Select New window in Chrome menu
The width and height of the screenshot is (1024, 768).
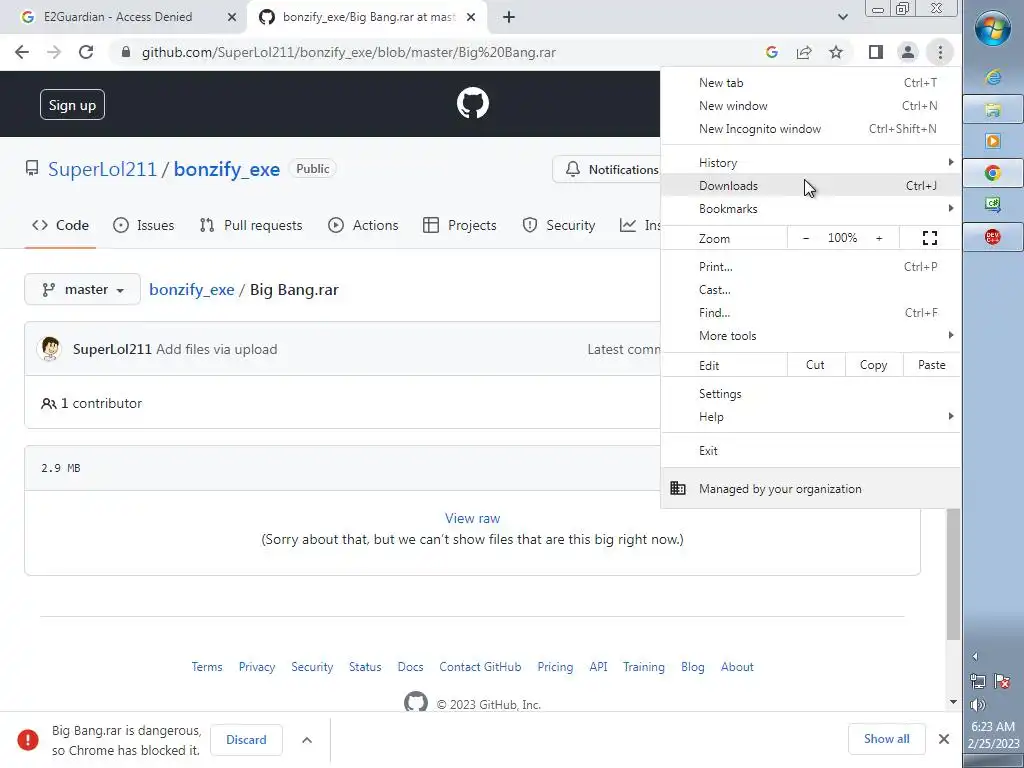pyautogui.click(x=810, y=106)
